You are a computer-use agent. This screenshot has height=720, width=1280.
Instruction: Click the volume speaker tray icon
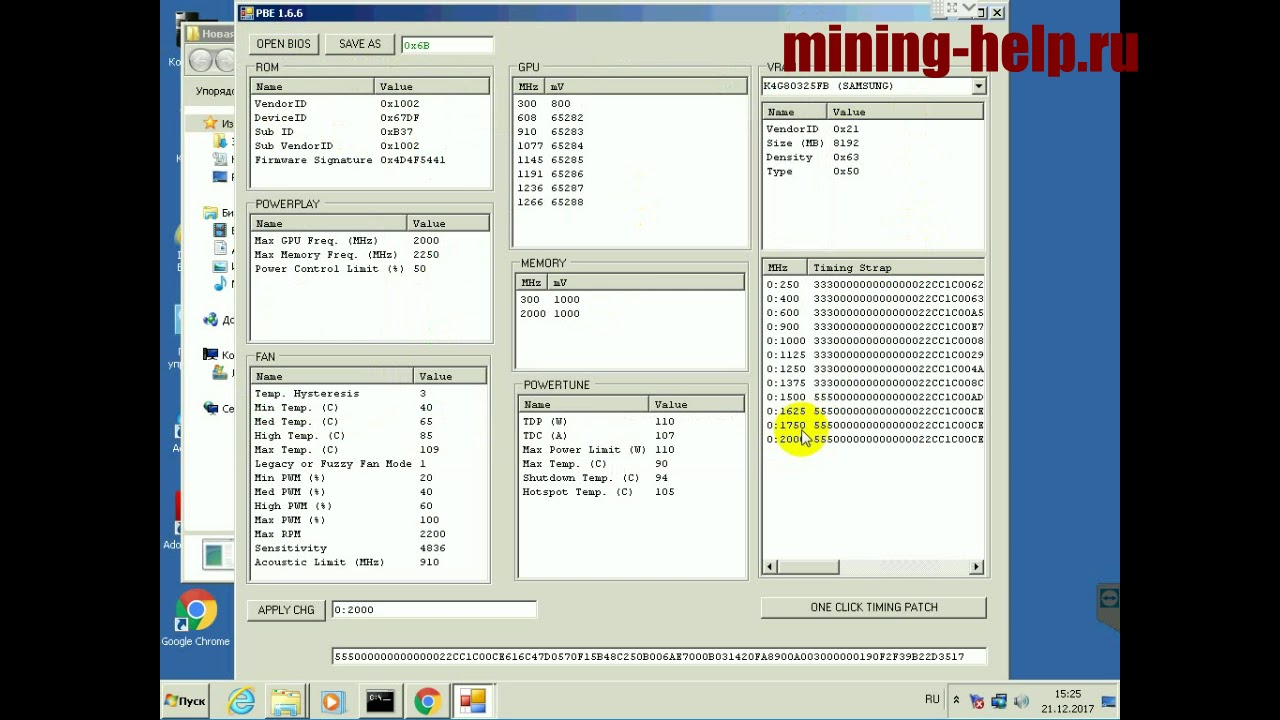pyautogui.click(x=1021, y=701)
